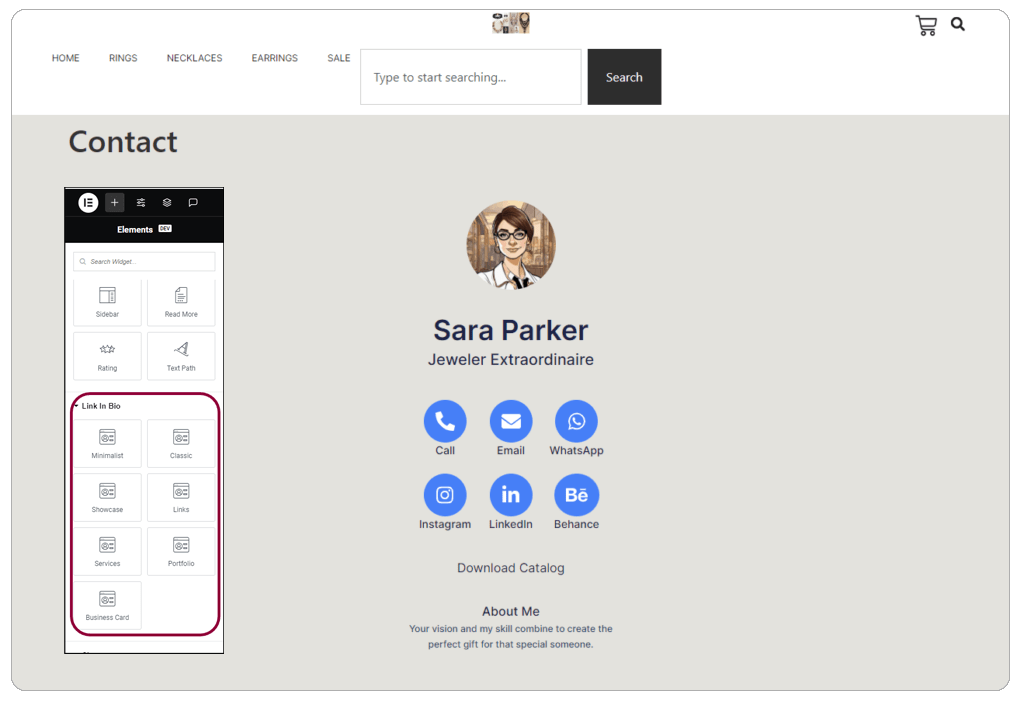1024x705 pixels.
Task: Click the magnifier icon in header
Action: (x=958, y=25)
